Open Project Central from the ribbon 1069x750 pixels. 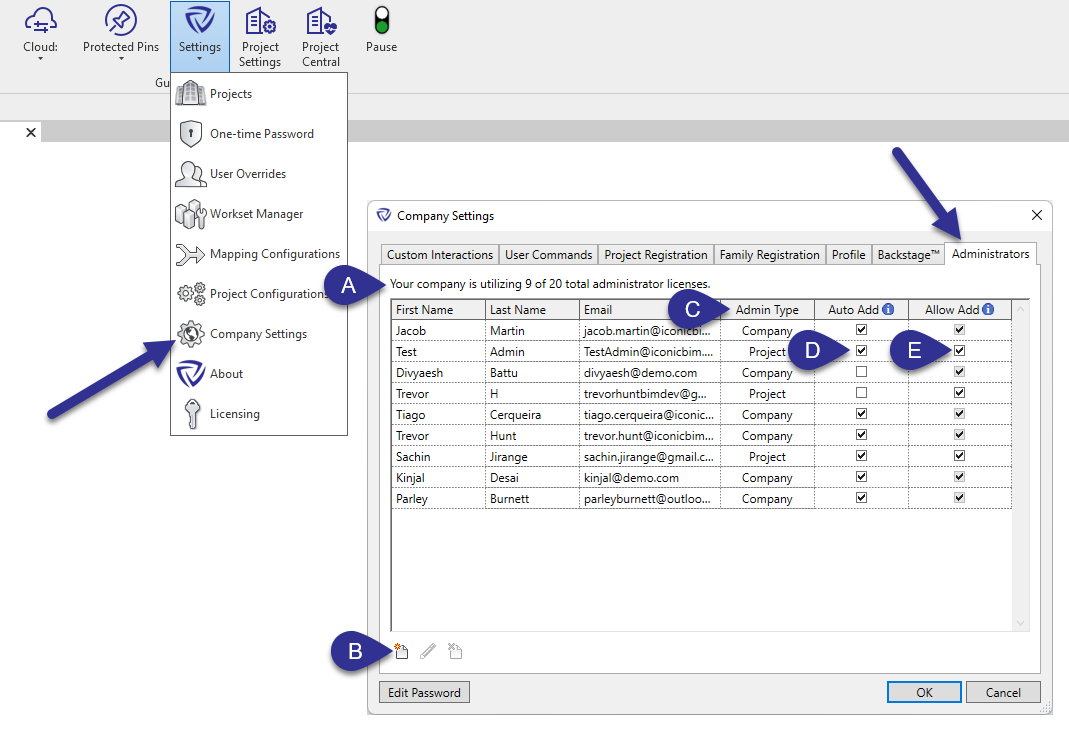click(321, 37)
